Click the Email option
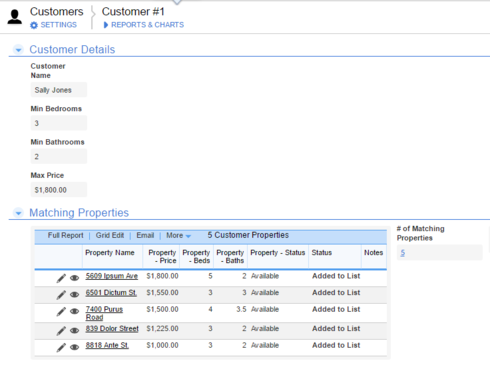 (145, 235)
